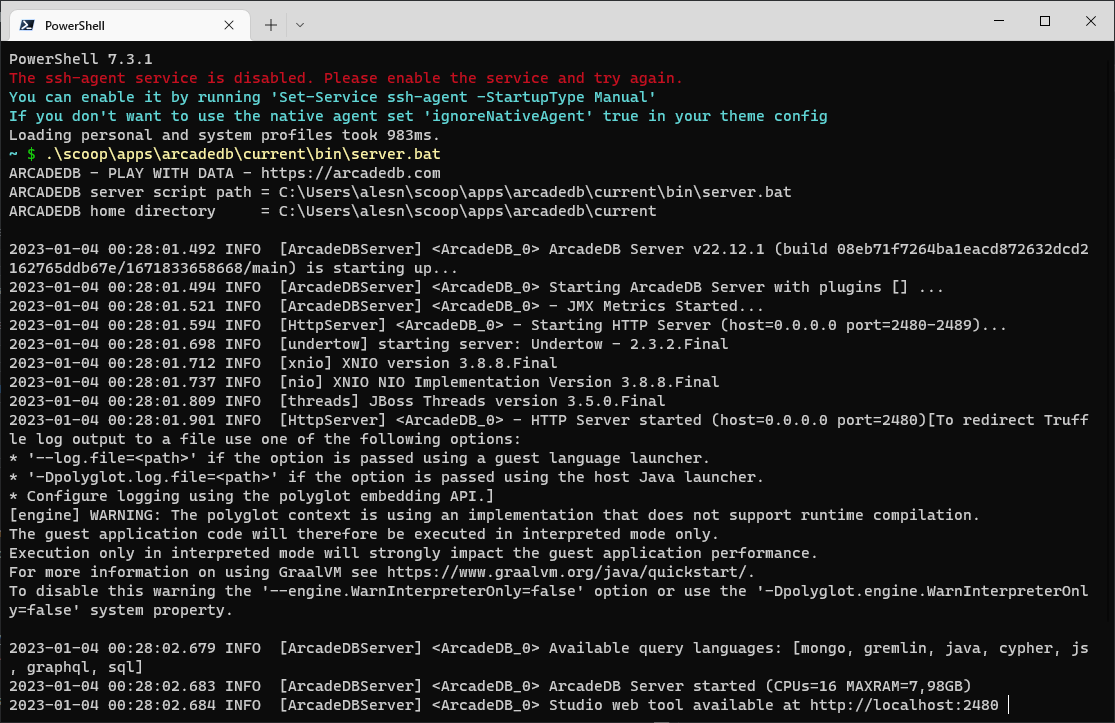Viewport: 1115px width, 723px height.
Task: Click the 'ARCADEDB server script path' line
Action: pos(400,192)
